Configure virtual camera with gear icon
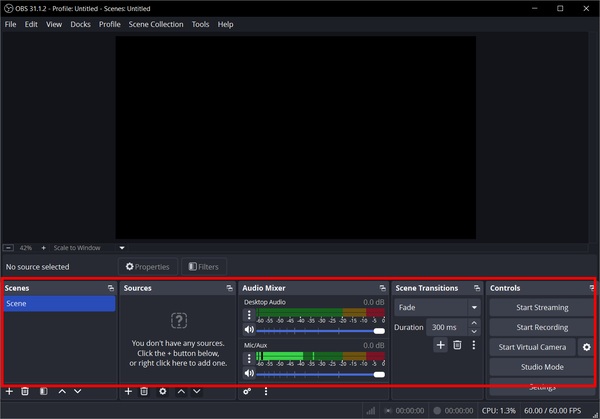 tap(587, 347)
